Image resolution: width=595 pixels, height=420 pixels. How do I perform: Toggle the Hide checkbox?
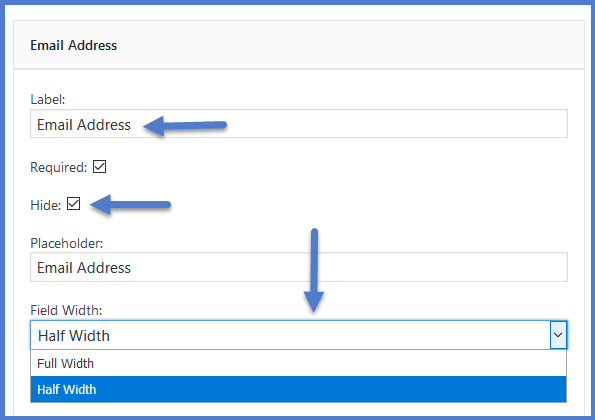pyautogui.click(x=73, y=204)
